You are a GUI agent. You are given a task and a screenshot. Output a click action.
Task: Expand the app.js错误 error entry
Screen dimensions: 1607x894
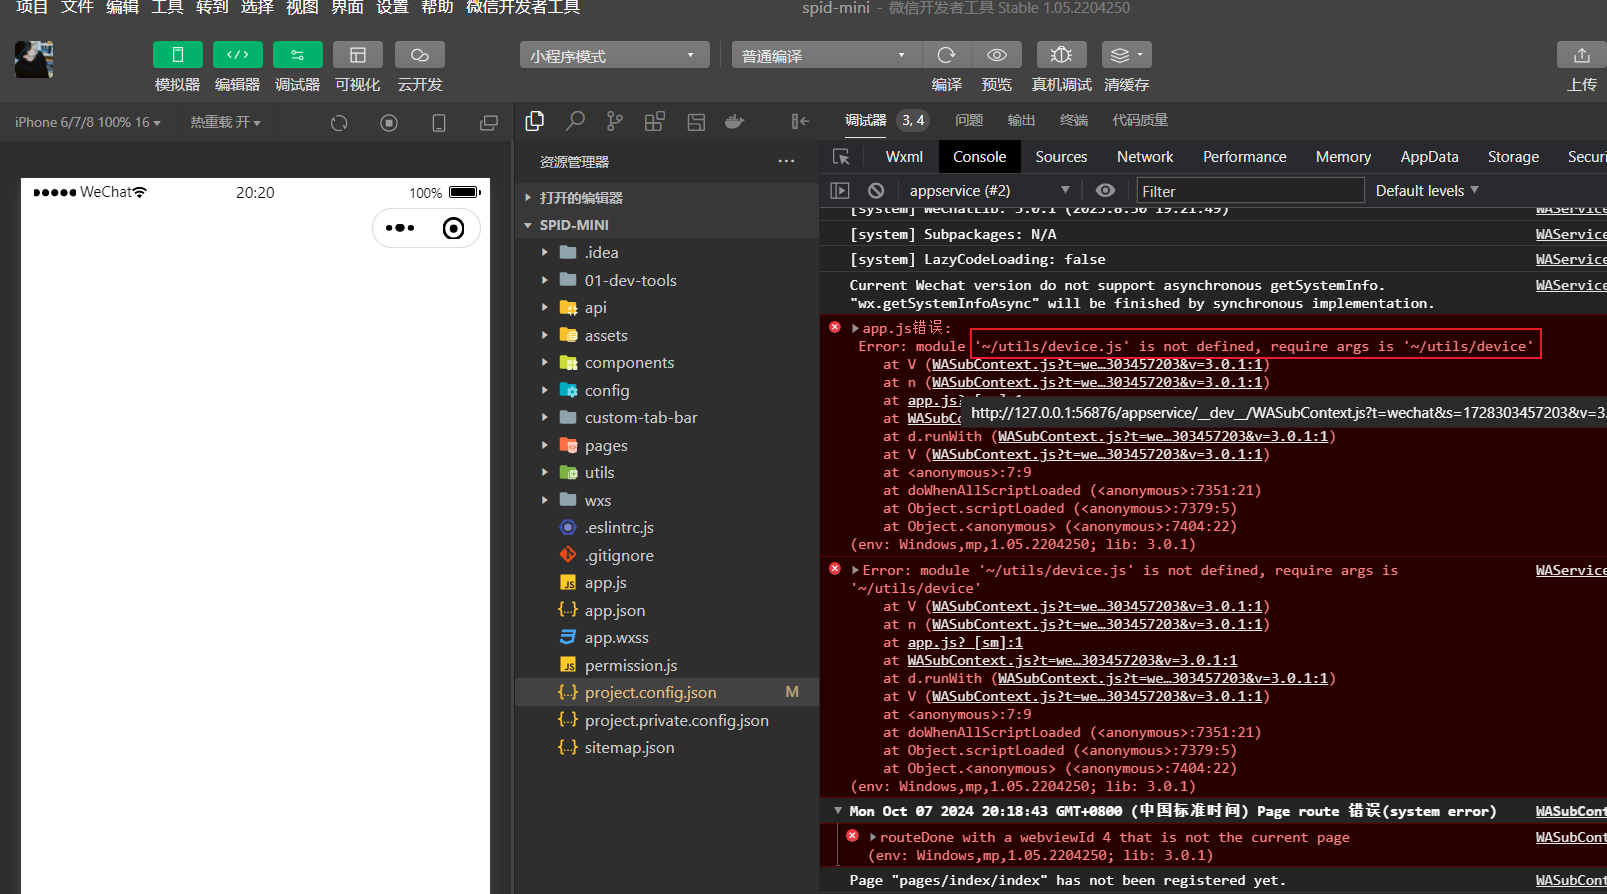pyautogui.click(x=856, y=328)
